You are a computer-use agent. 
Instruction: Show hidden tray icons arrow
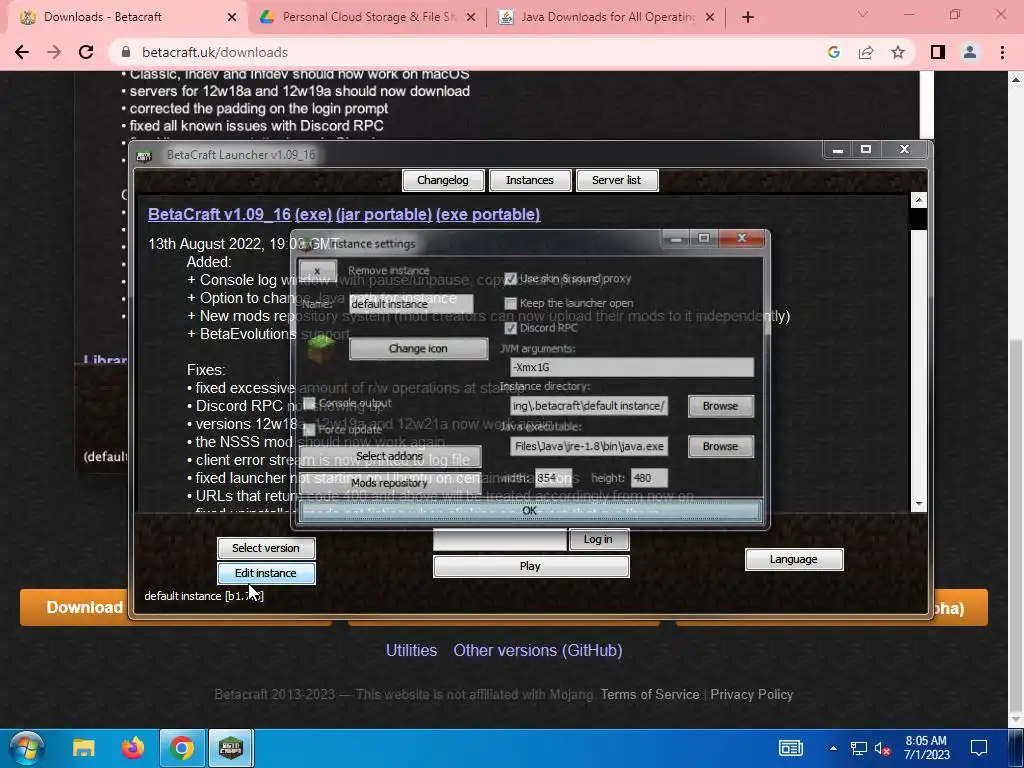pyautogui.click(x=833, y=748)
